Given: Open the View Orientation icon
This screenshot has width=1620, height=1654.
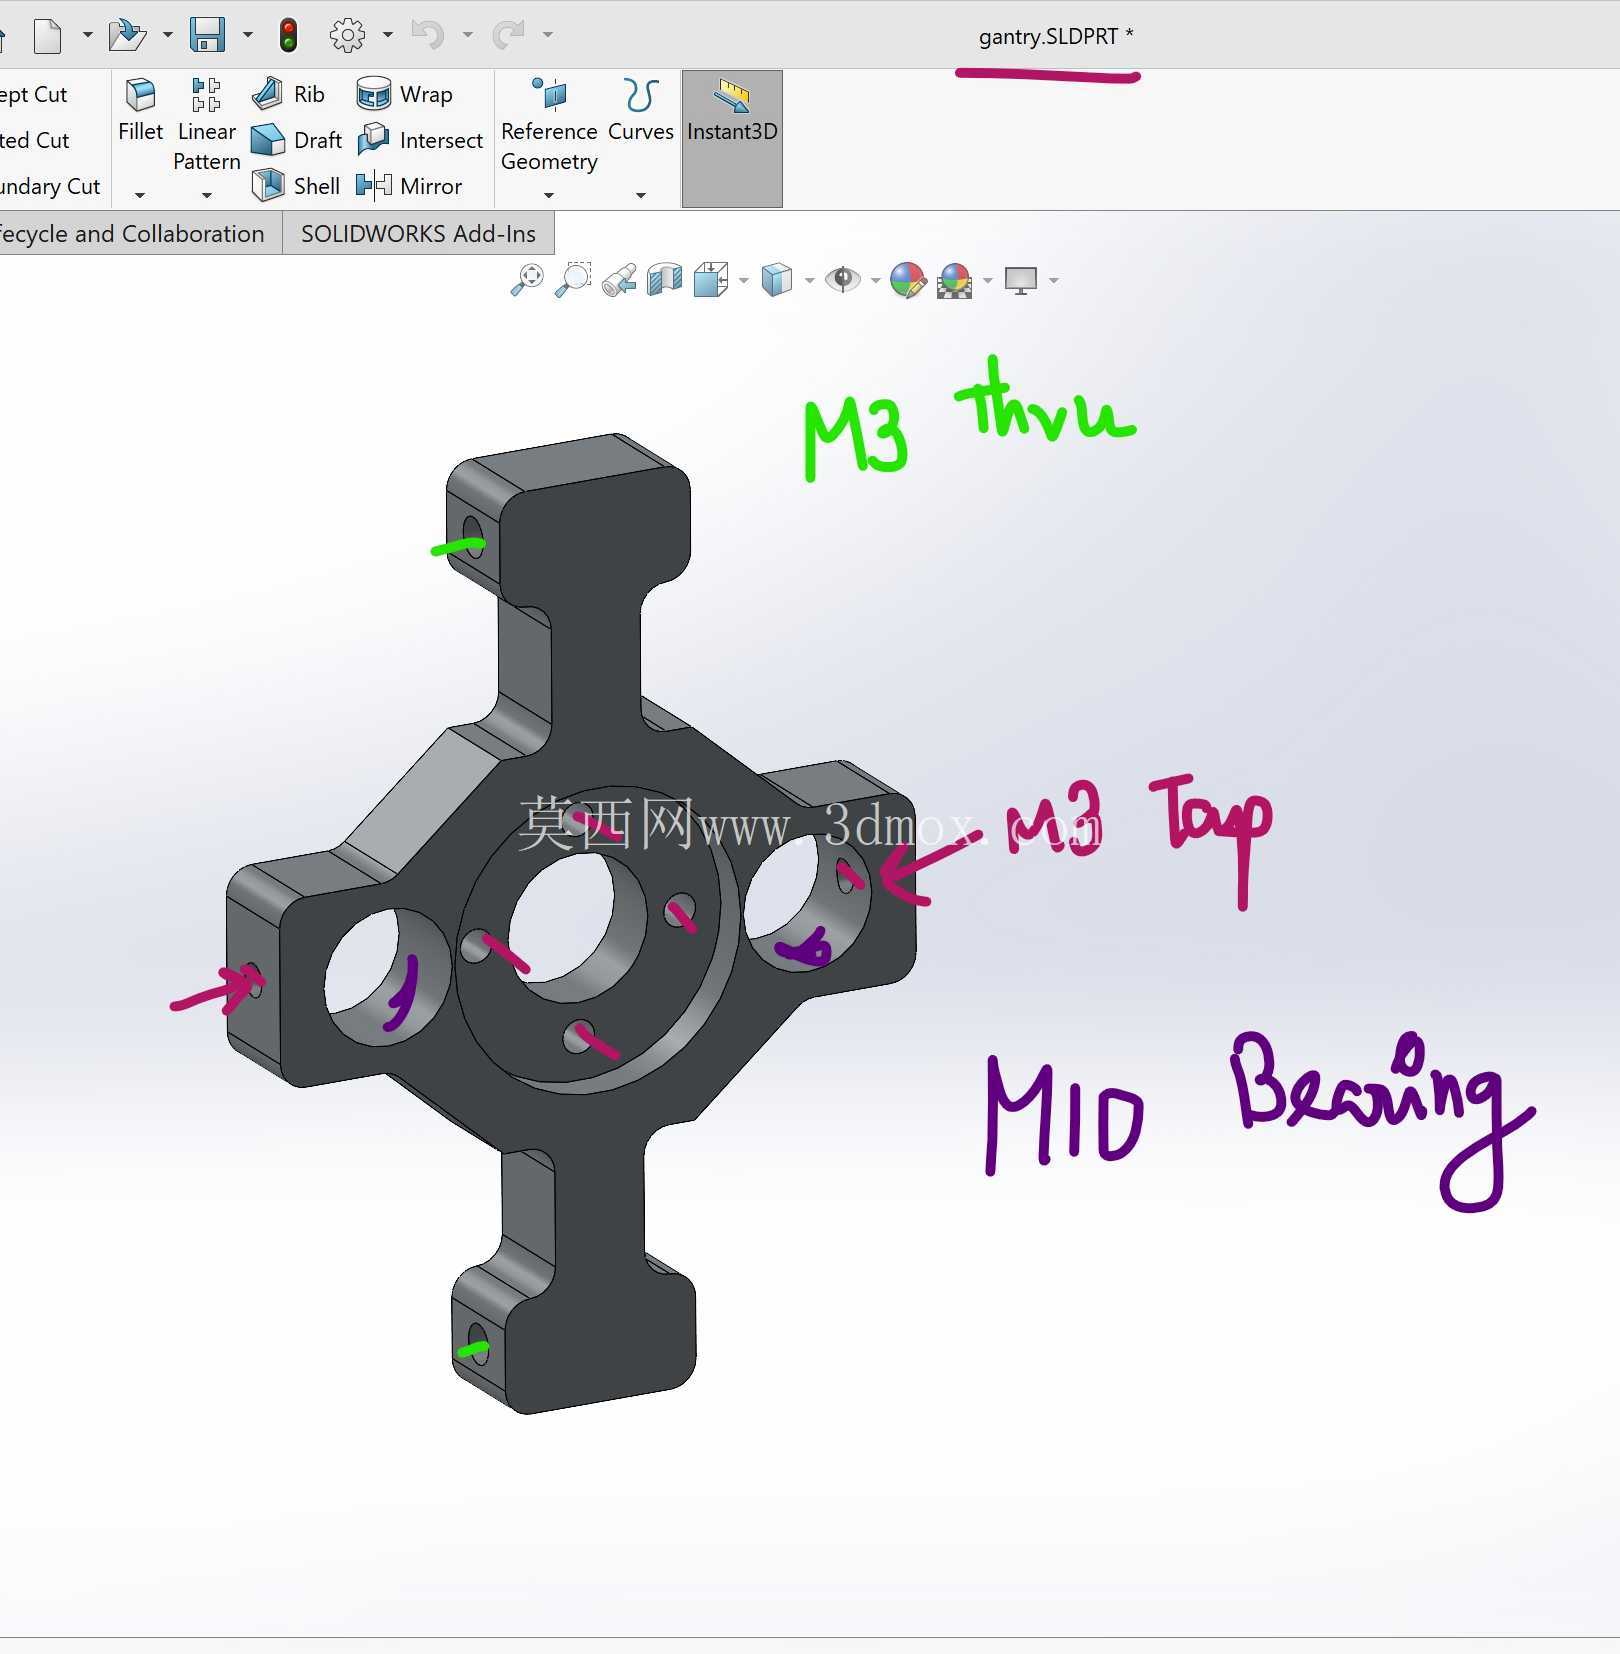Looking at the screenshot, I should 711,280.
